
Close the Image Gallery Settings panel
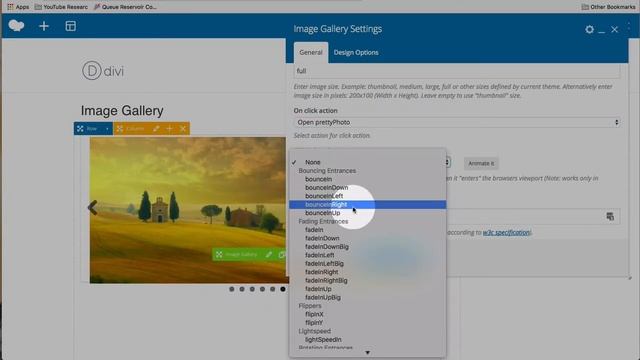click(x=614, y=29)
